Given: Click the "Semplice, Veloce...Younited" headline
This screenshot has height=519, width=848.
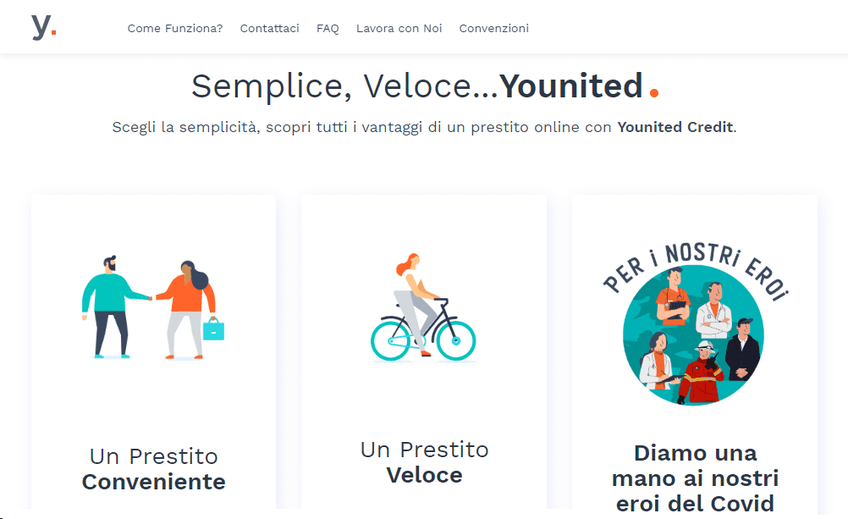Looking at the screenshot, I should pyautogui.click(x=416, y=87).
